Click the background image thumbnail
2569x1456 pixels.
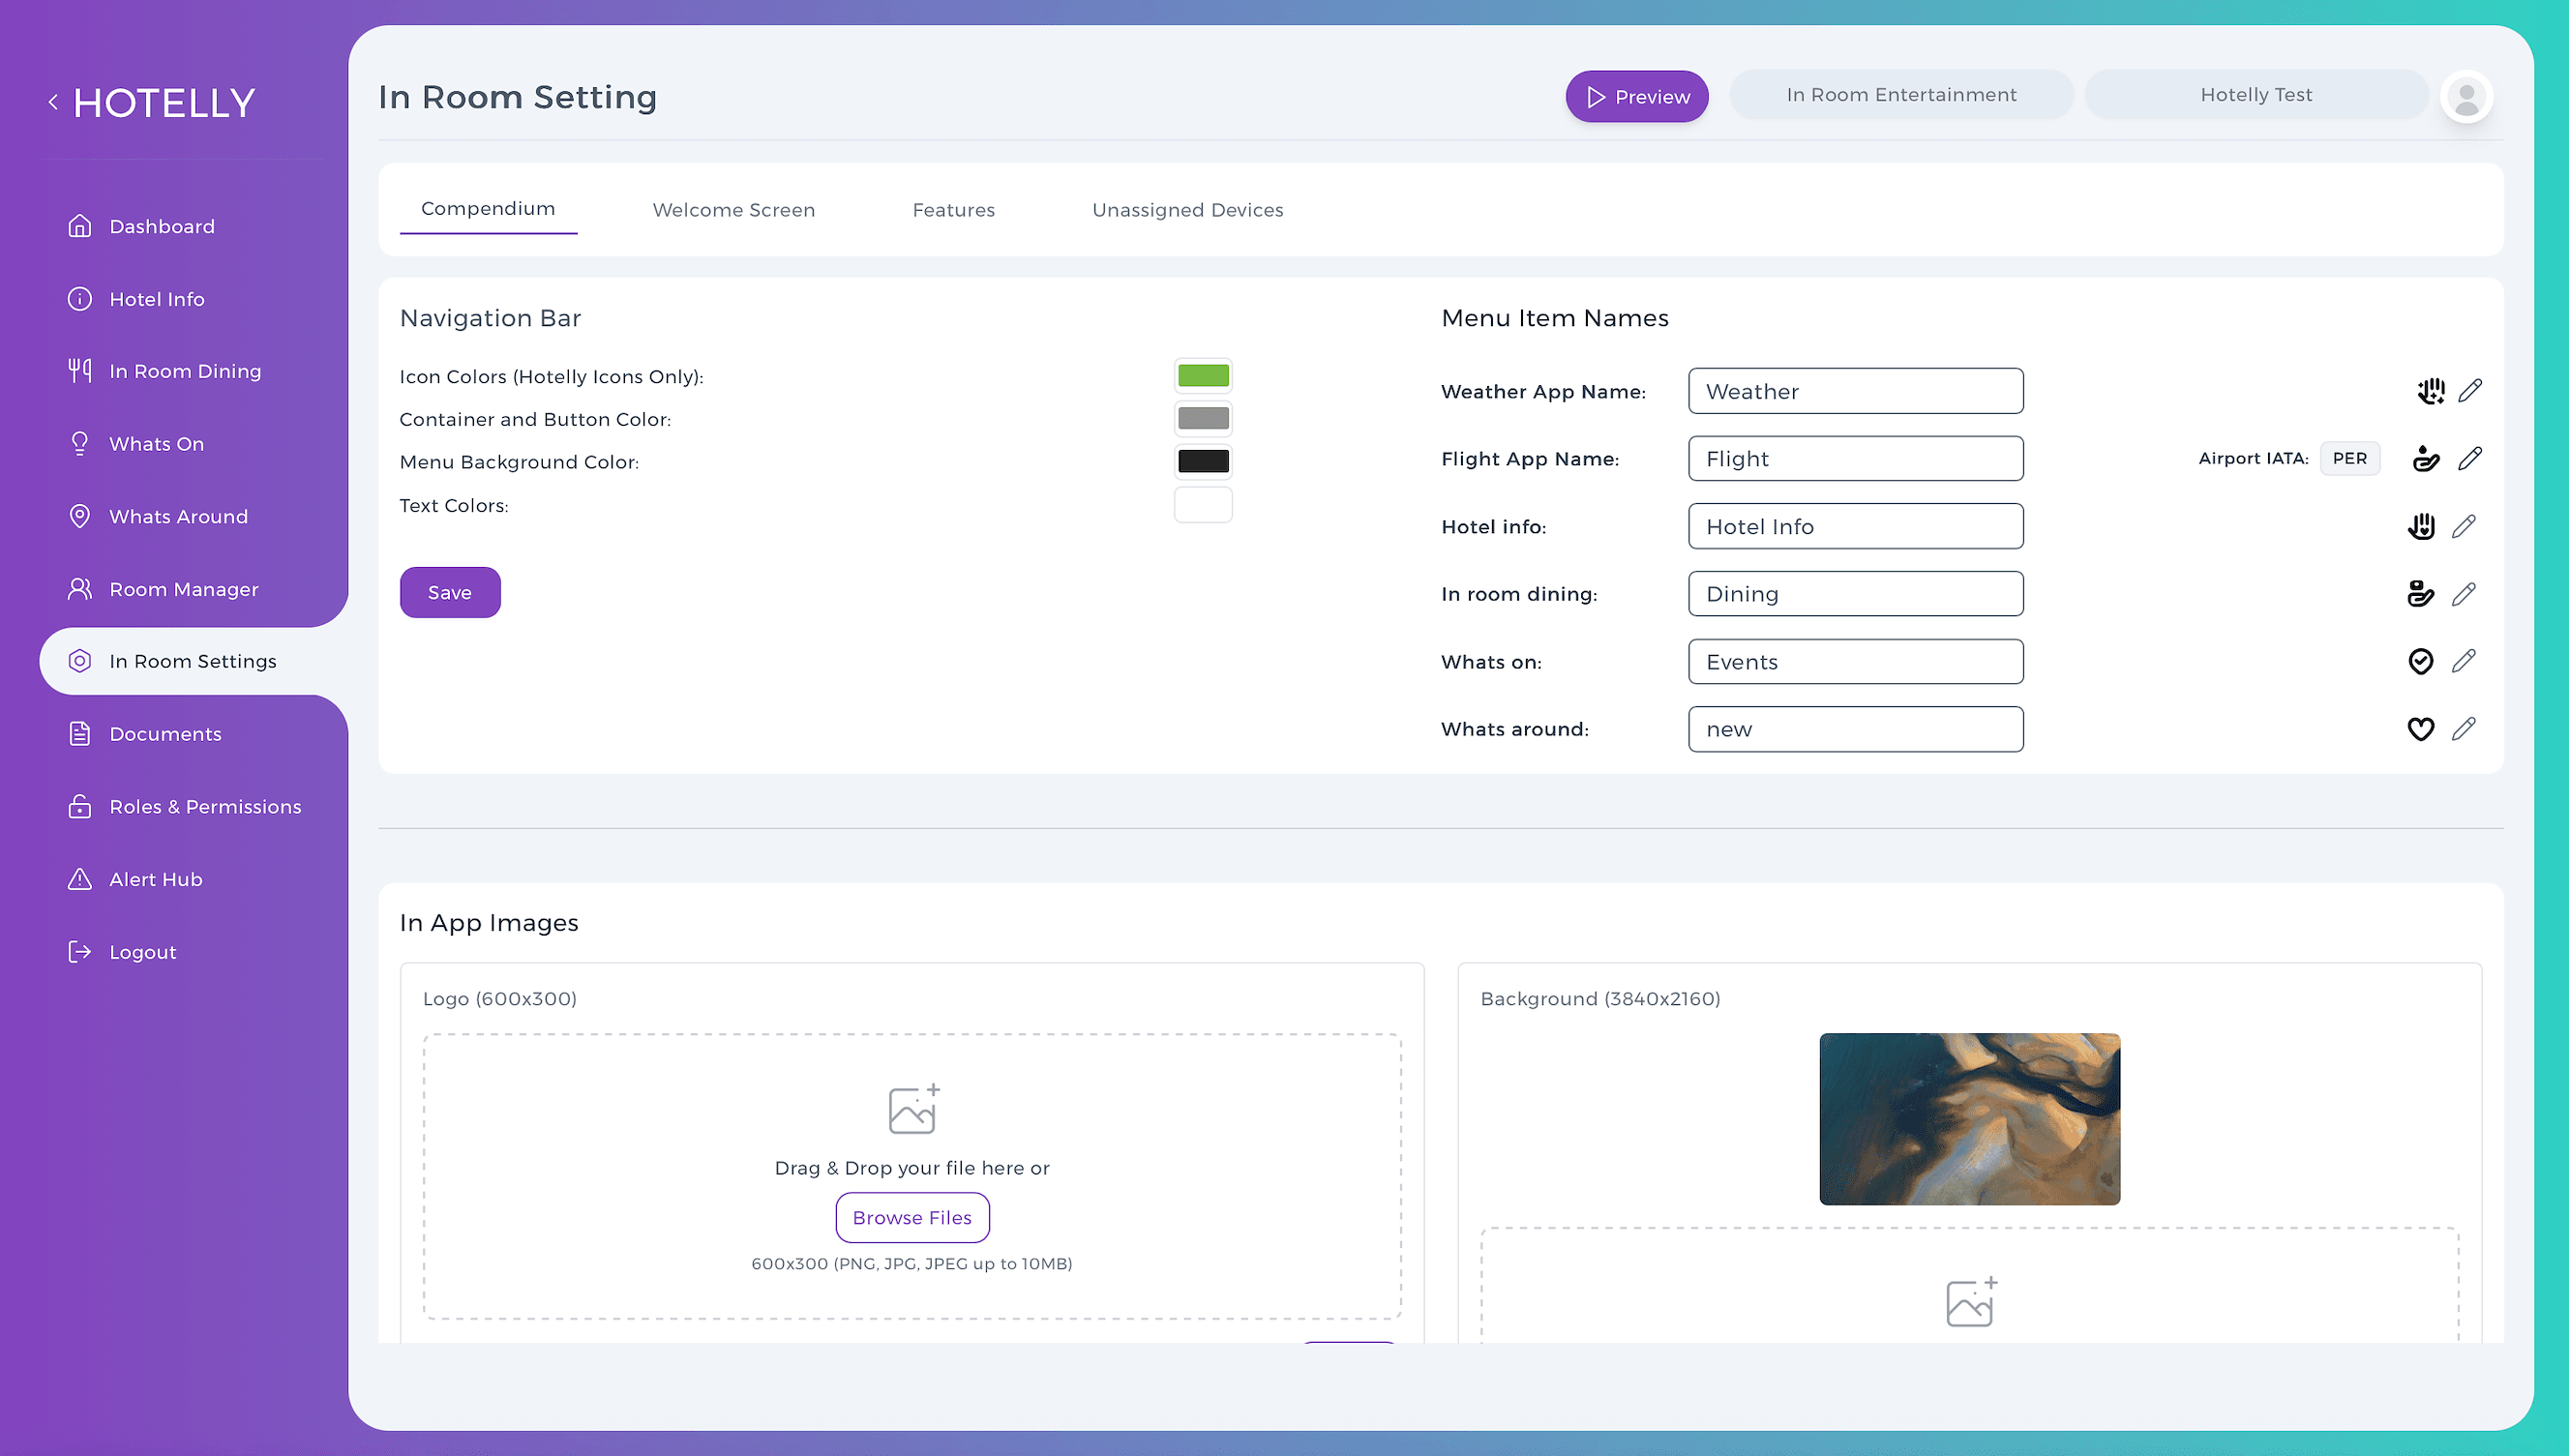click(x=1969, y=1118)
